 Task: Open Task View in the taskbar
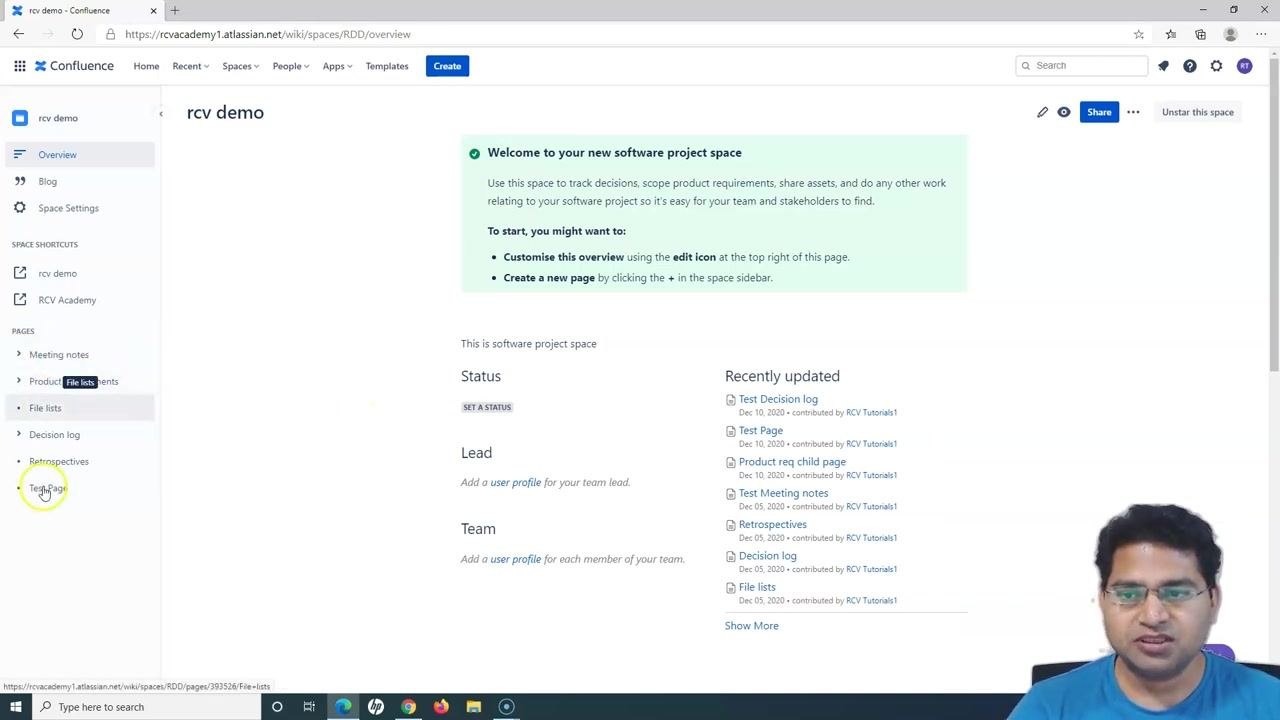click(309, 707)
